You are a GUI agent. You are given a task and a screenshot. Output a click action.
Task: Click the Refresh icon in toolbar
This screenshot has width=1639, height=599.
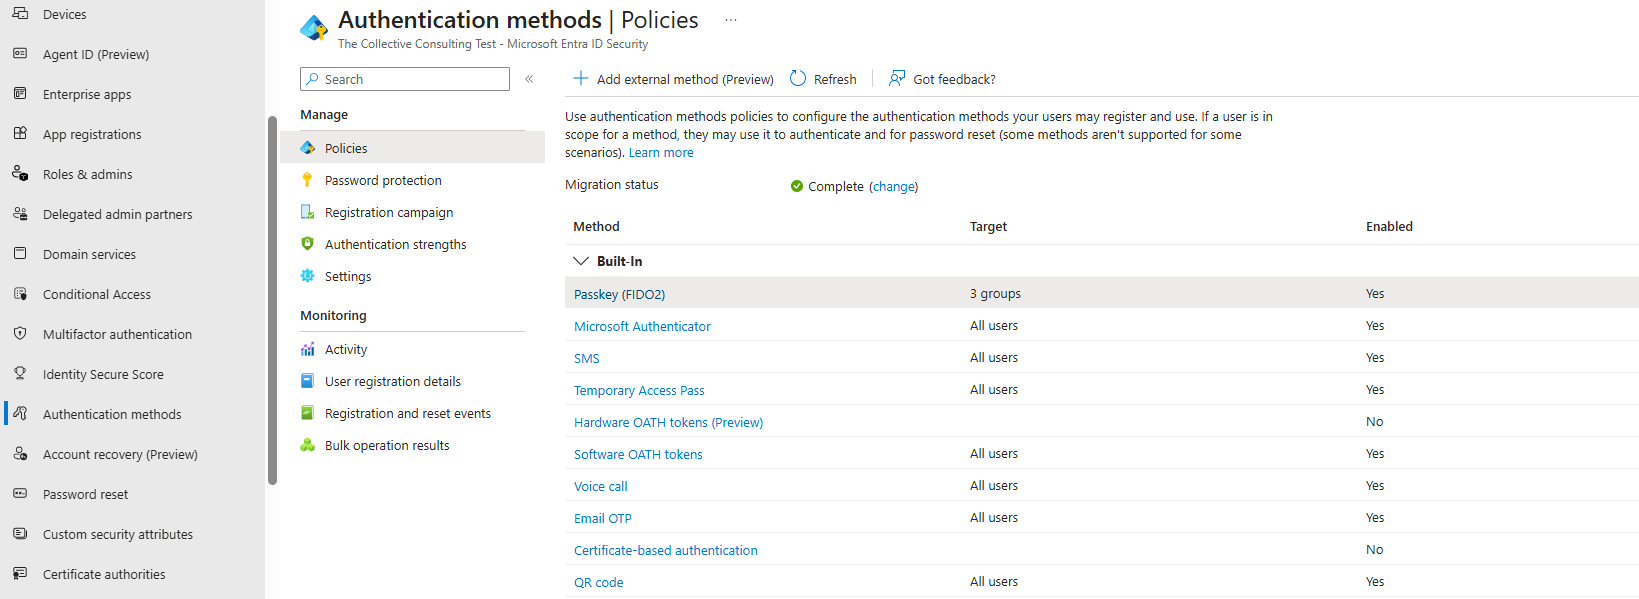[x=798, y=79]
